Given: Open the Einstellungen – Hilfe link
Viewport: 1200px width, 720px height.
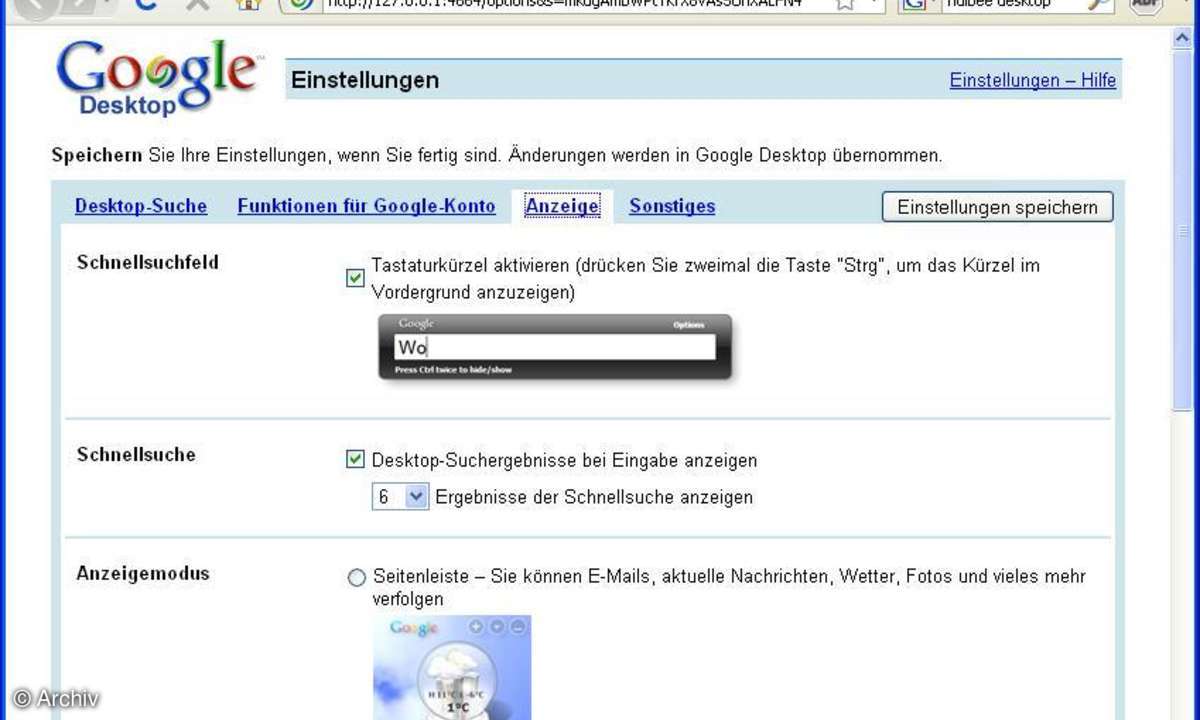Looking at the screenshot, I should coord(1032,80).
